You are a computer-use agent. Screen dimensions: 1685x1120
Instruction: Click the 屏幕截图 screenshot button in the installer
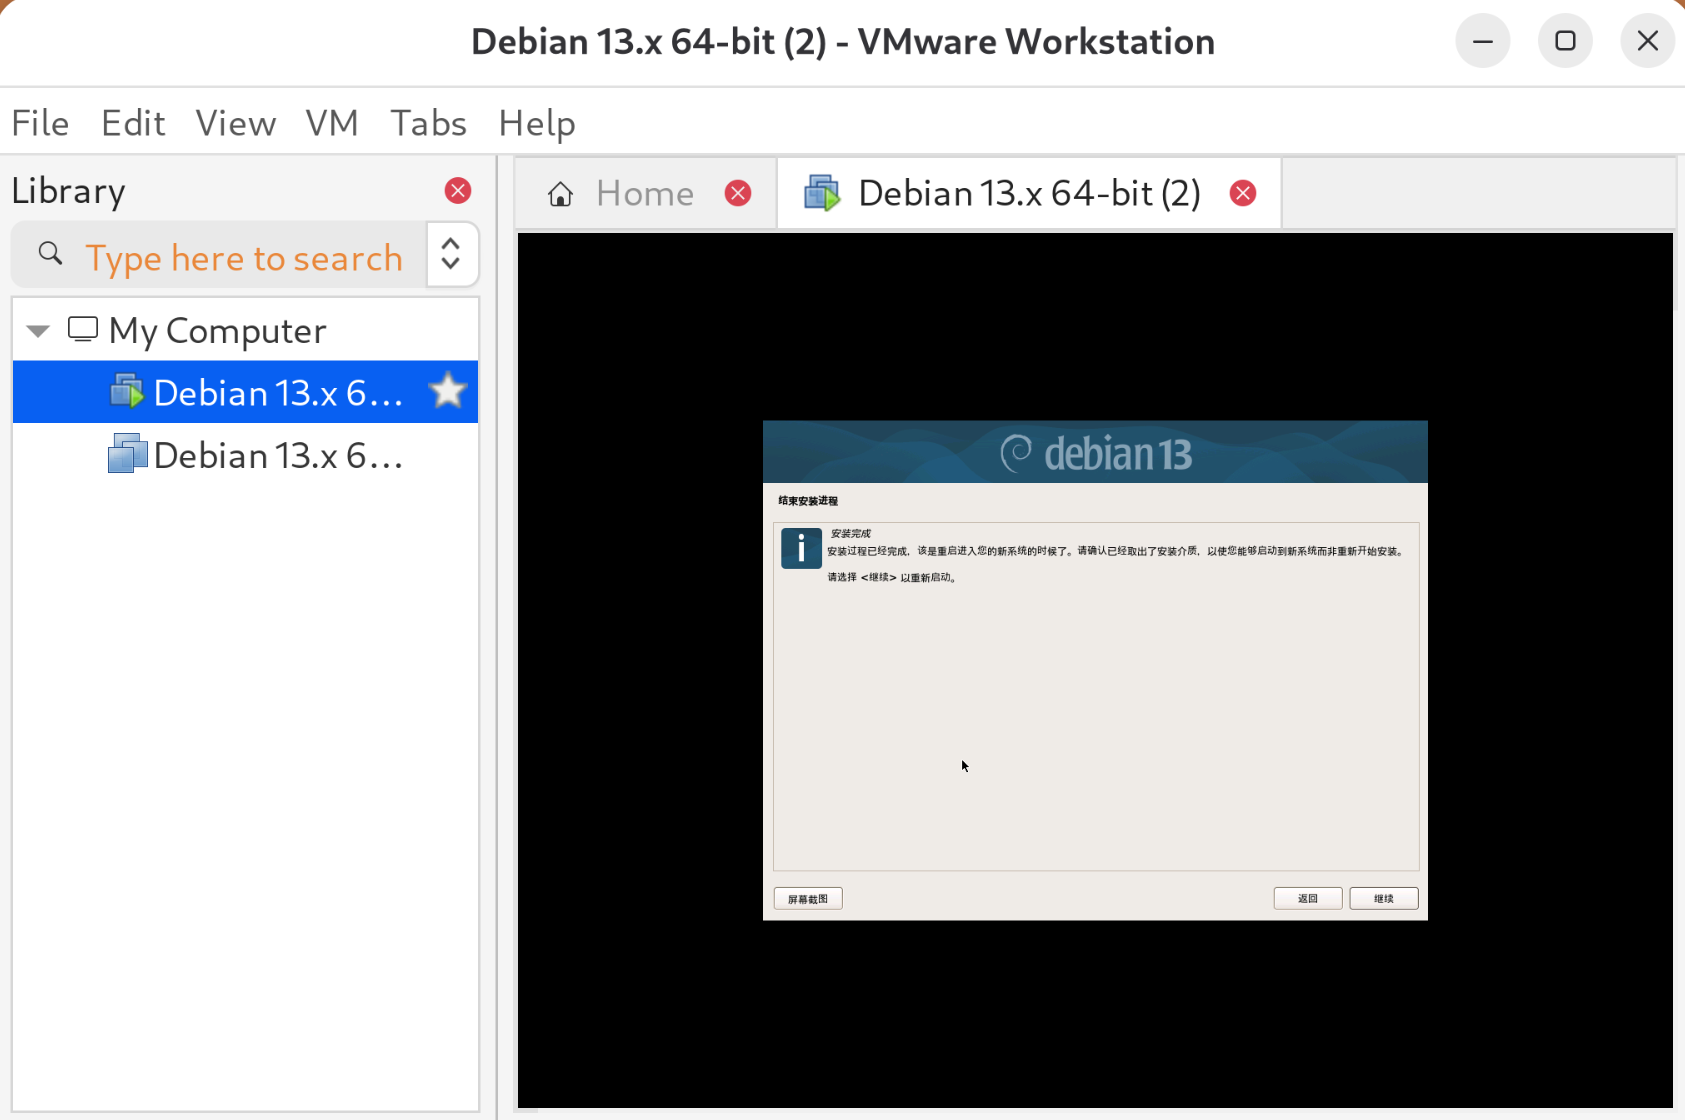click(808, 899)
